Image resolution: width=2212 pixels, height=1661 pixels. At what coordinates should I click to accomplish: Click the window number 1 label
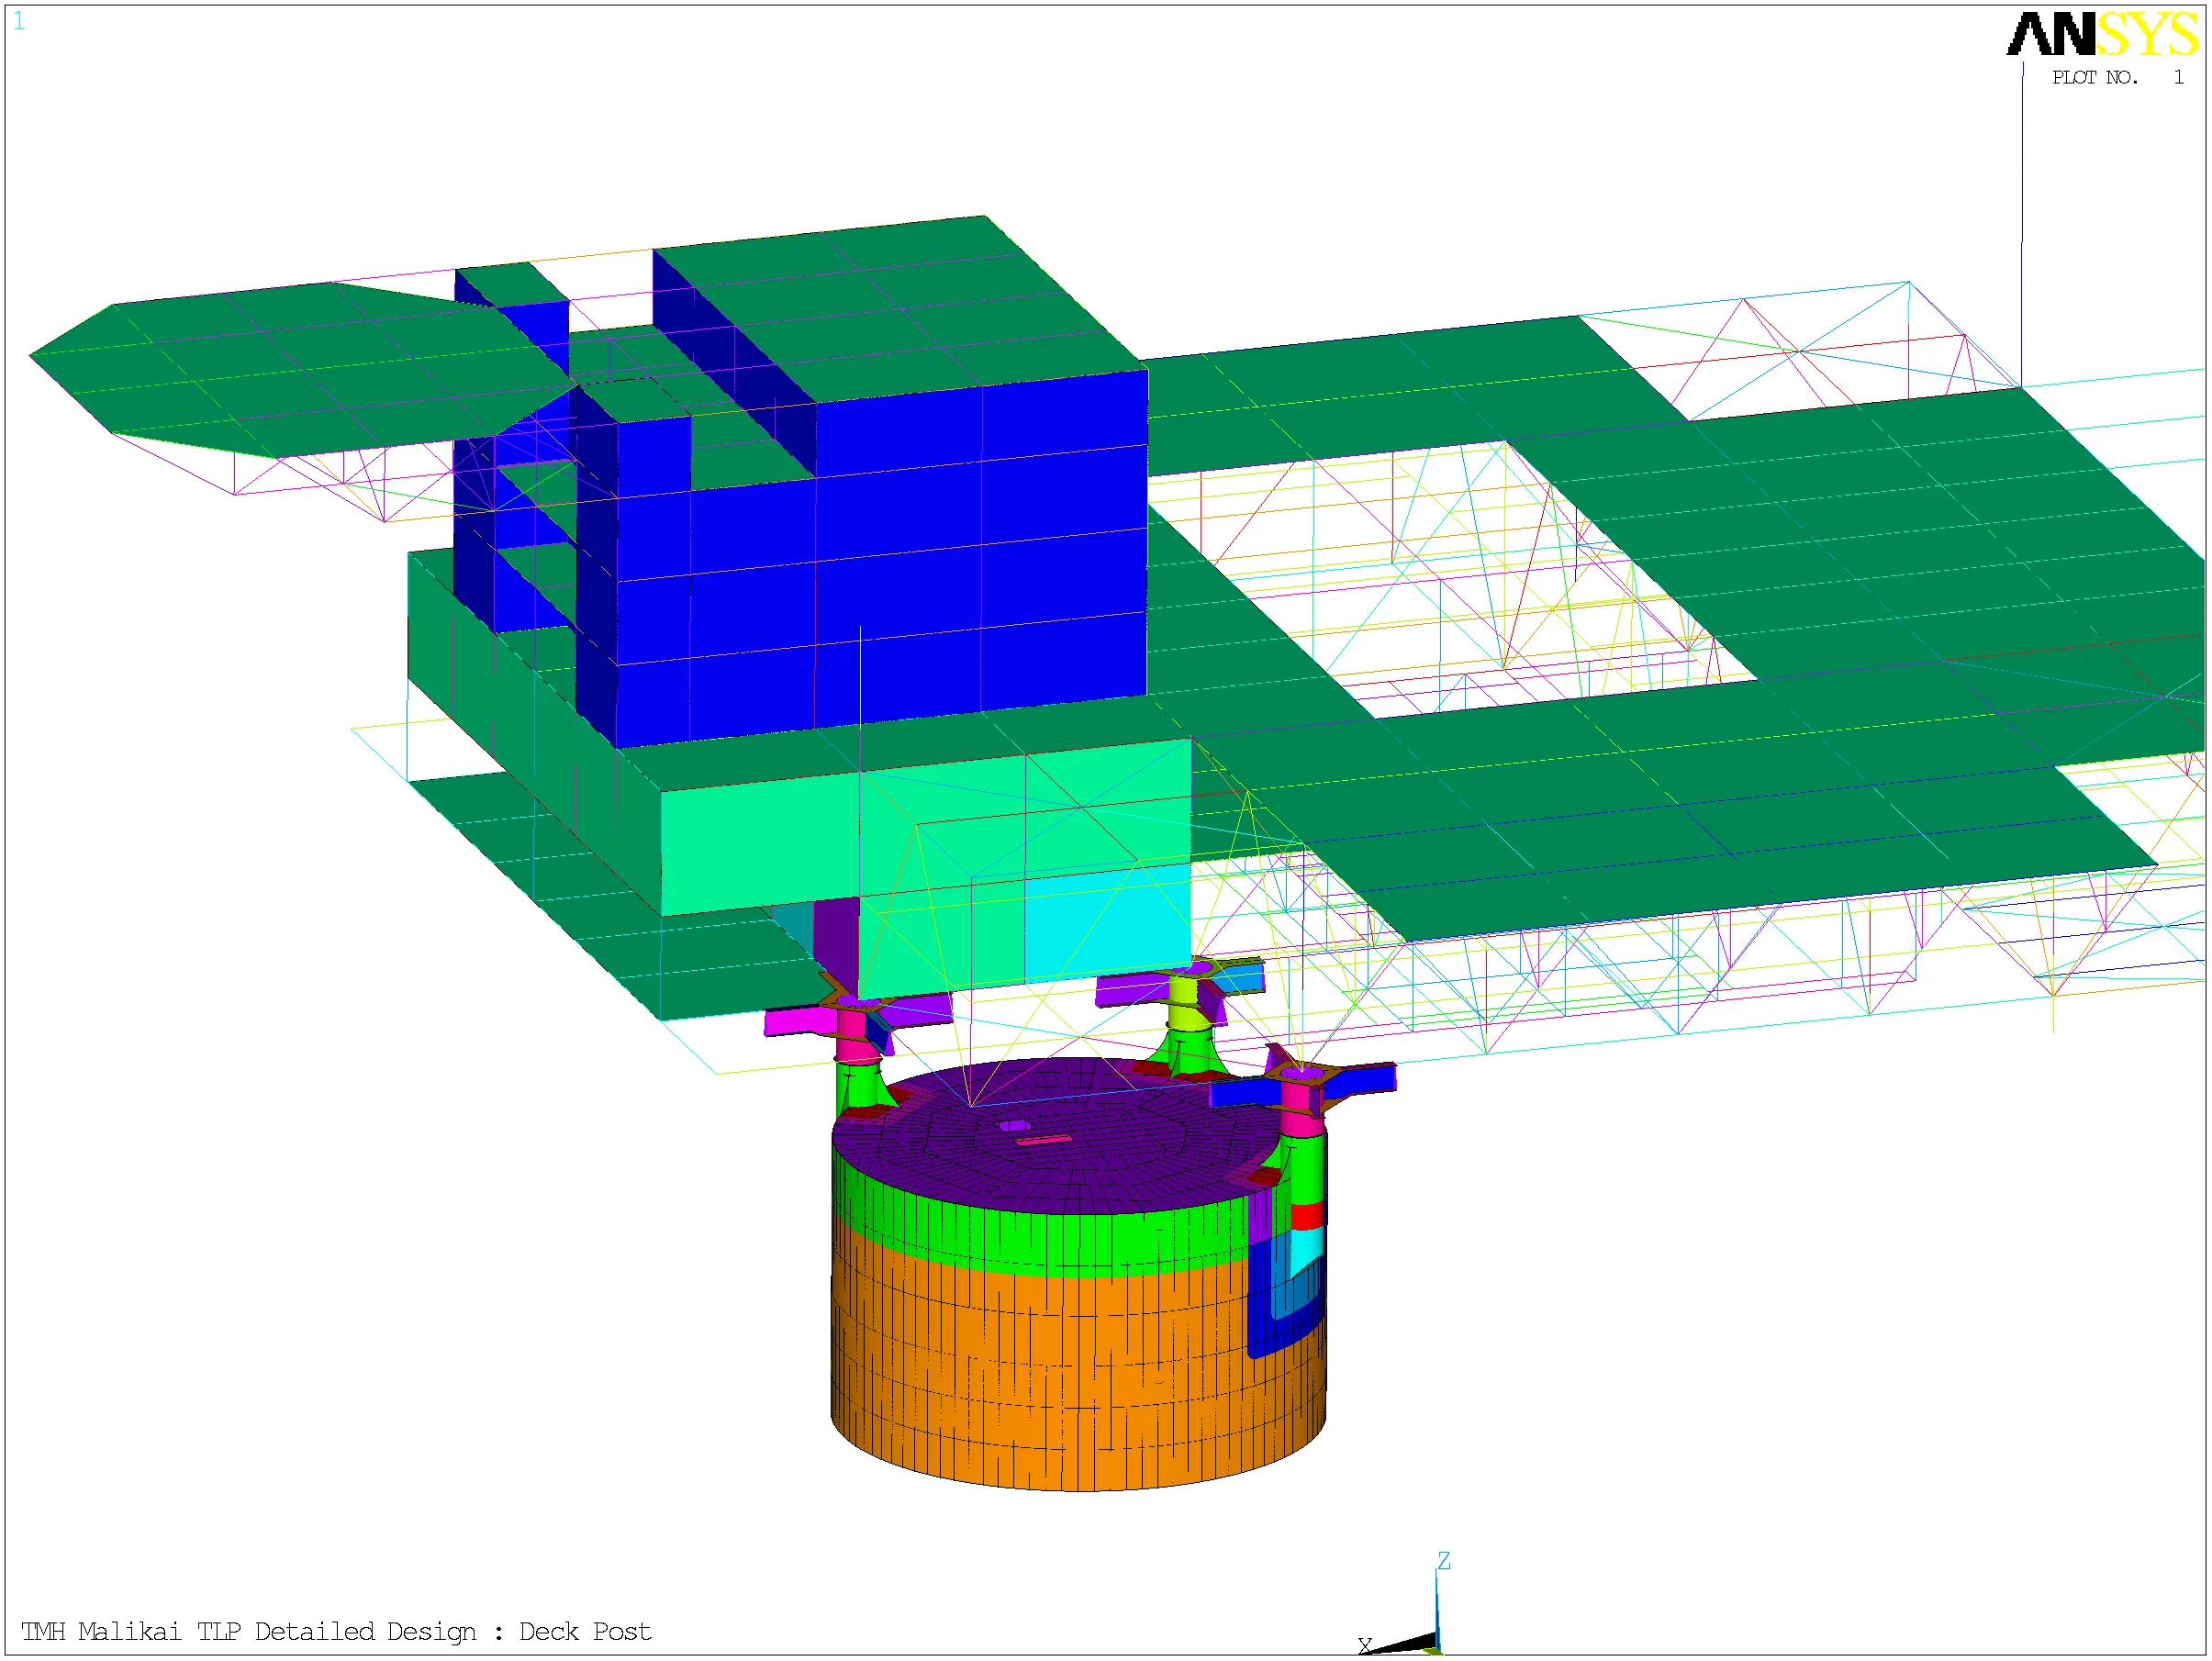(x=19, y=21)
